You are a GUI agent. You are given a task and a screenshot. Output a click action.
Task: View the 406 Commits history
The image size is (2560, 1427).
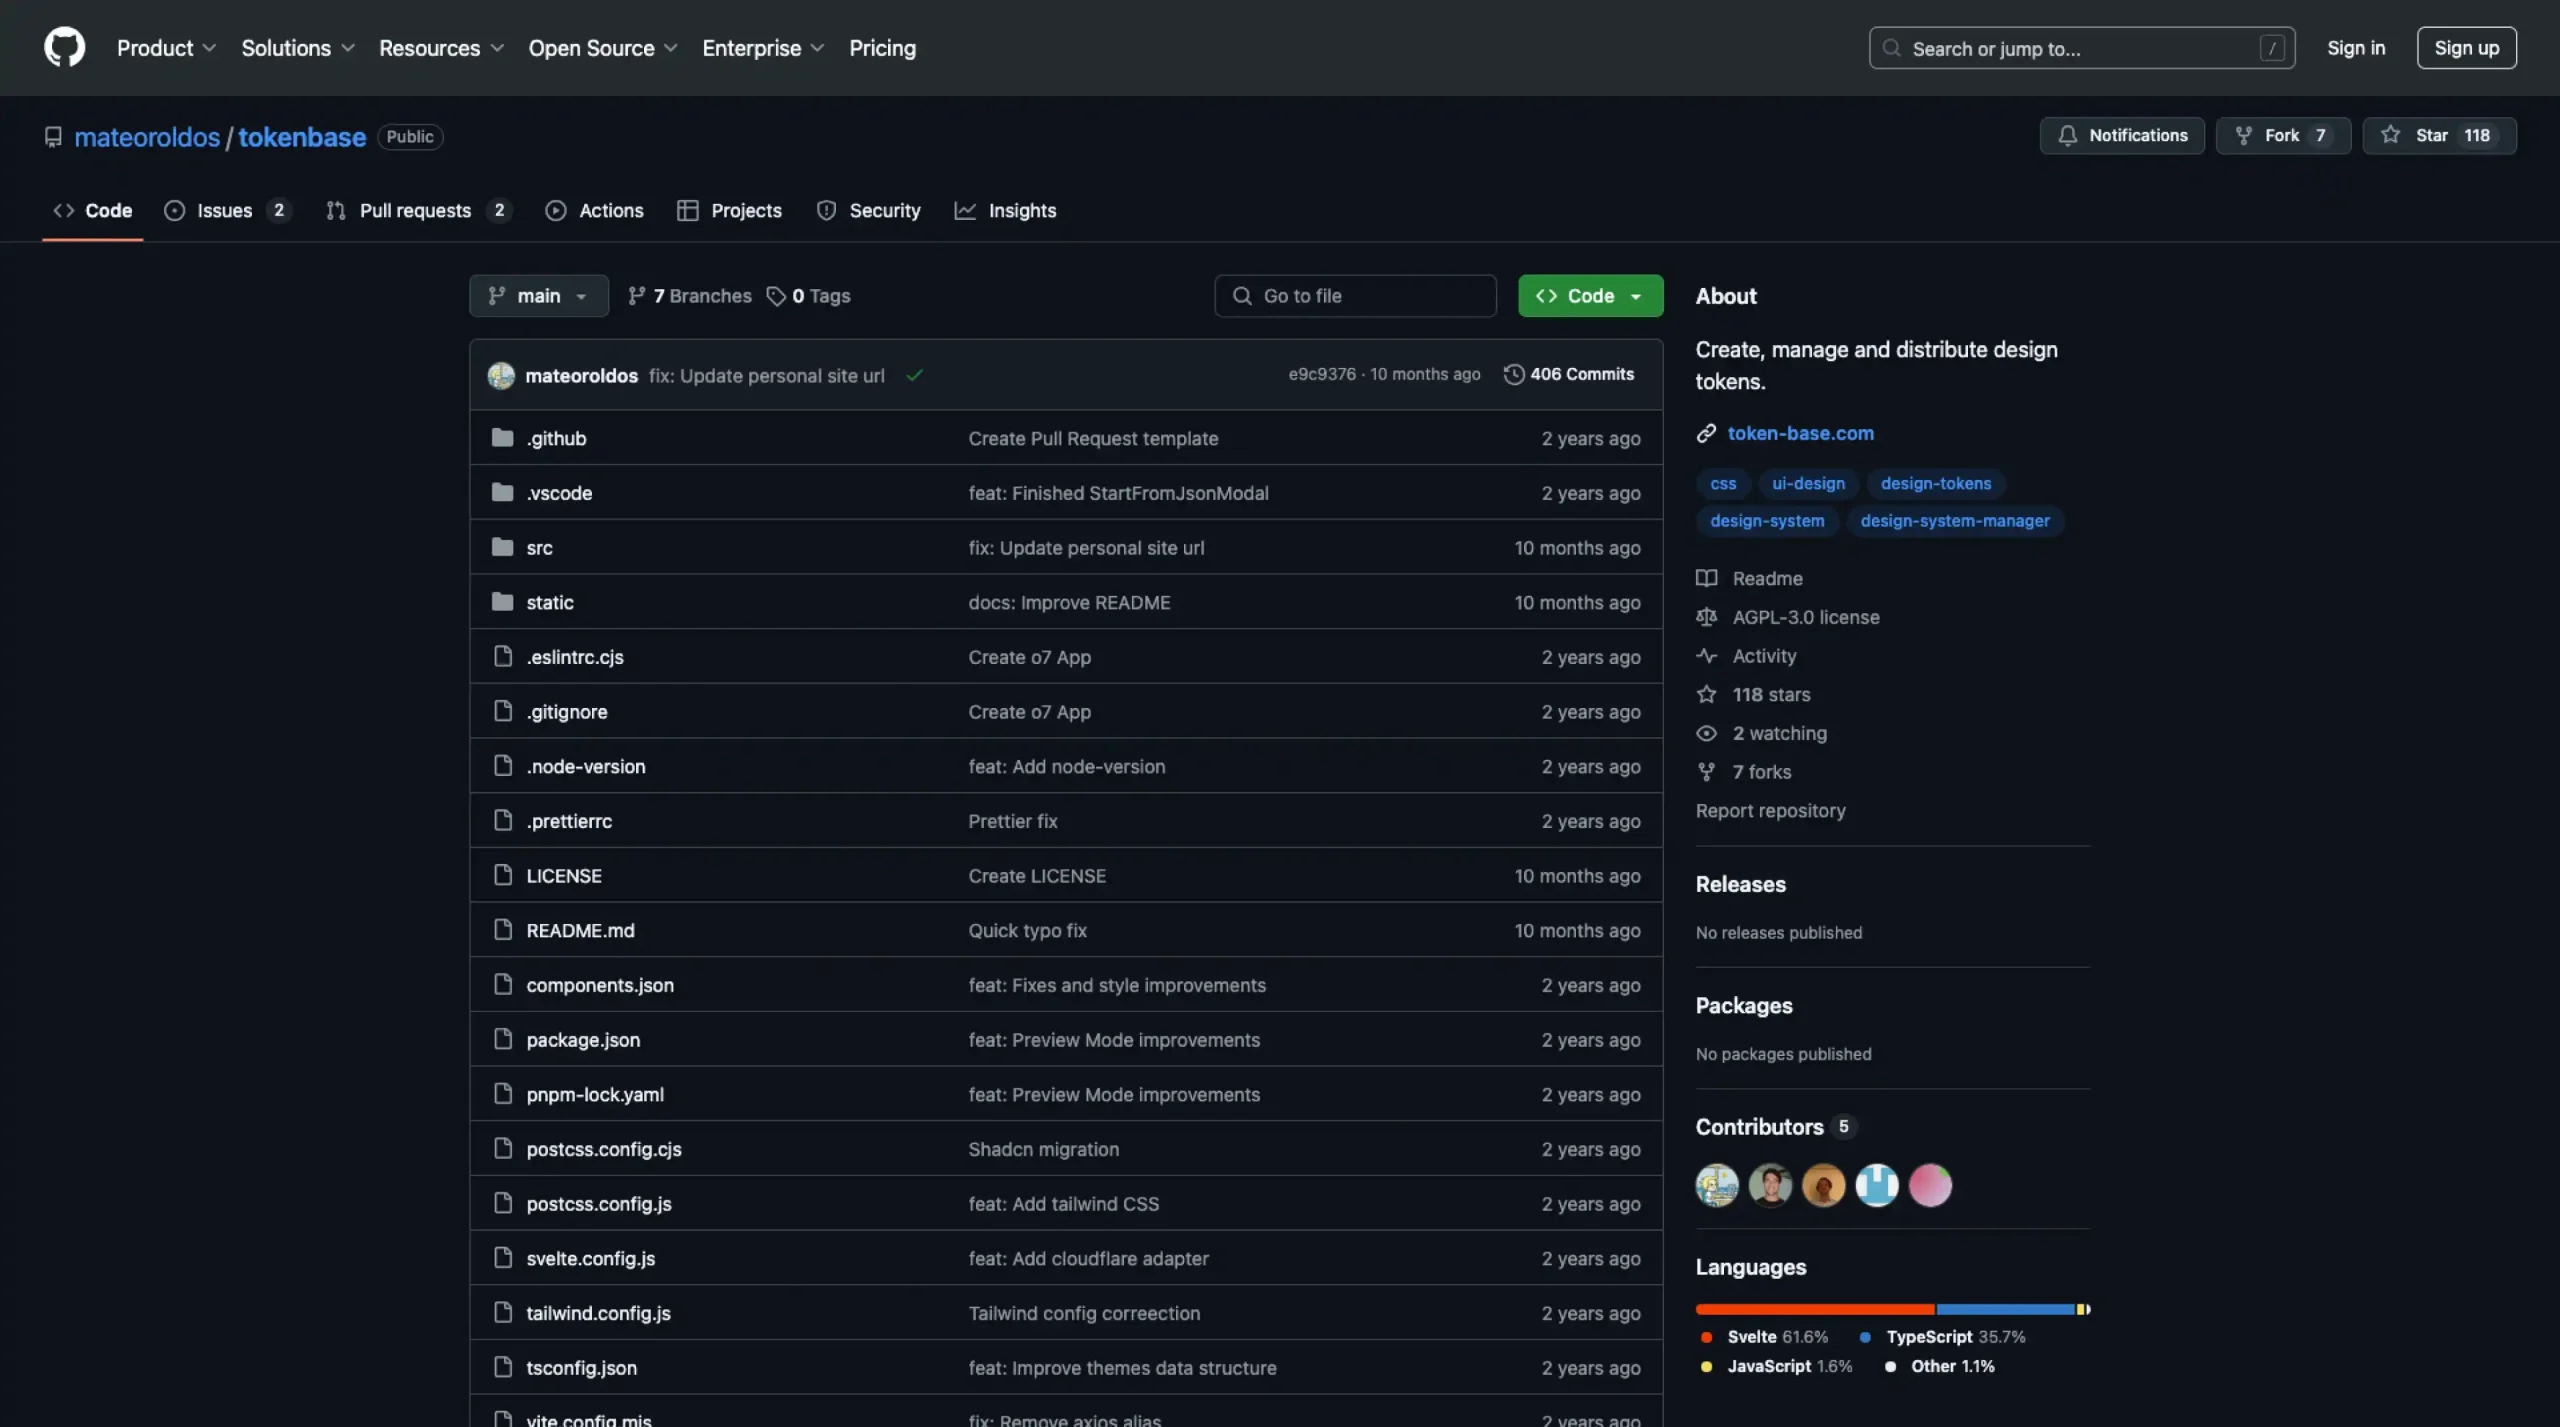click(x=1569, y=374)
